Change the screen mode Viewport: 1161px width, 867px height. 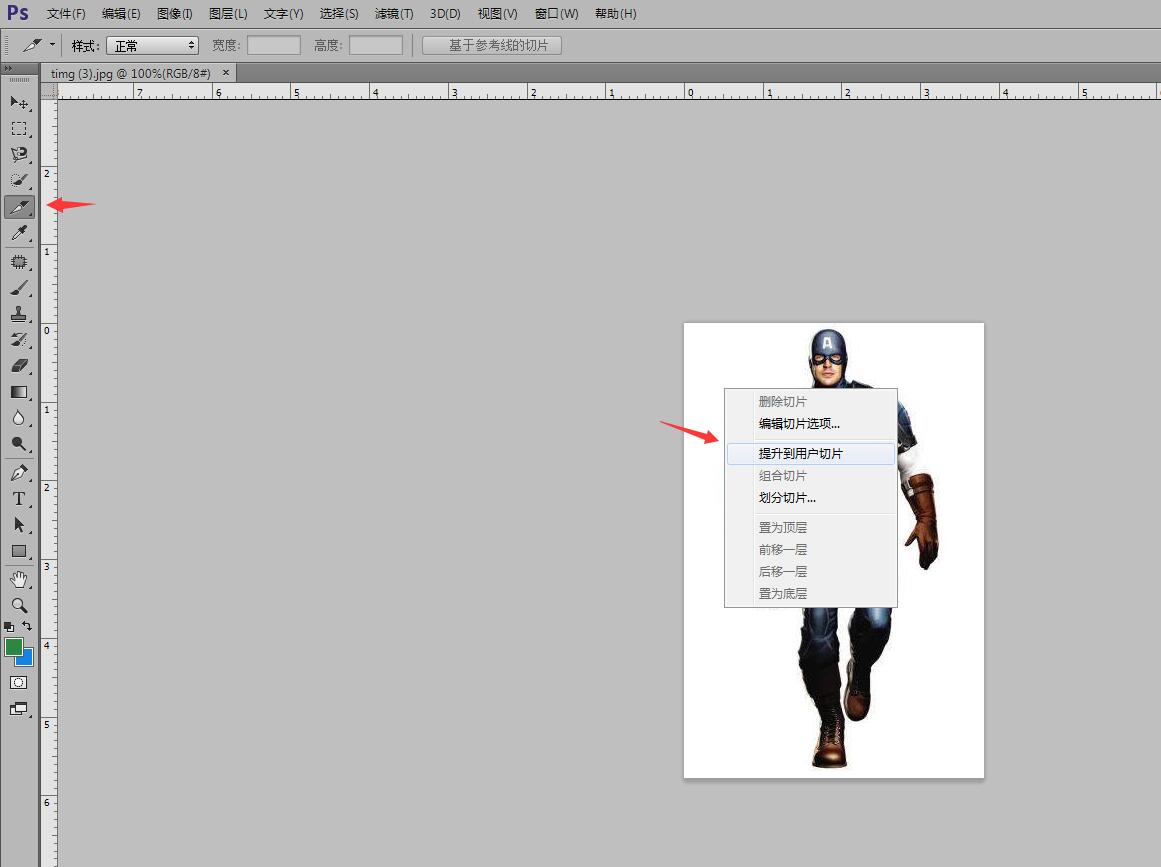(19, 708)
